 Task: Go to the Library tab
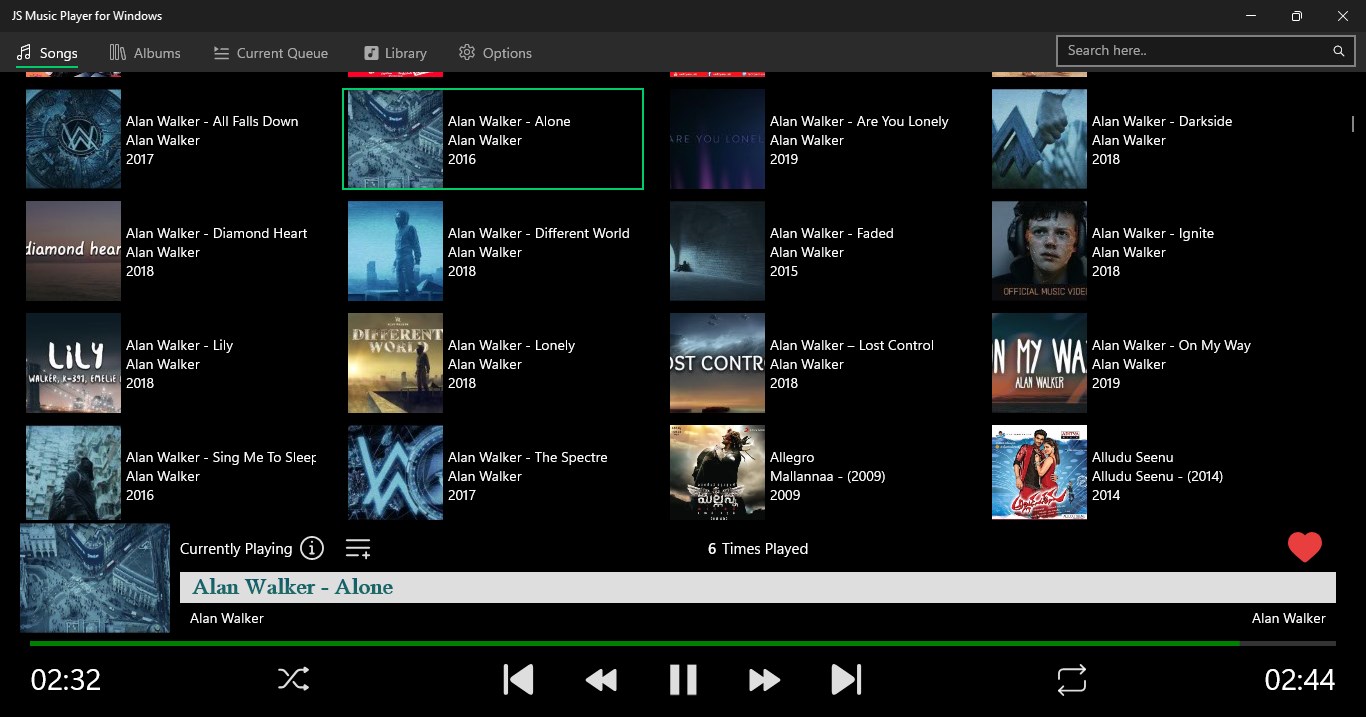(395, 53)
